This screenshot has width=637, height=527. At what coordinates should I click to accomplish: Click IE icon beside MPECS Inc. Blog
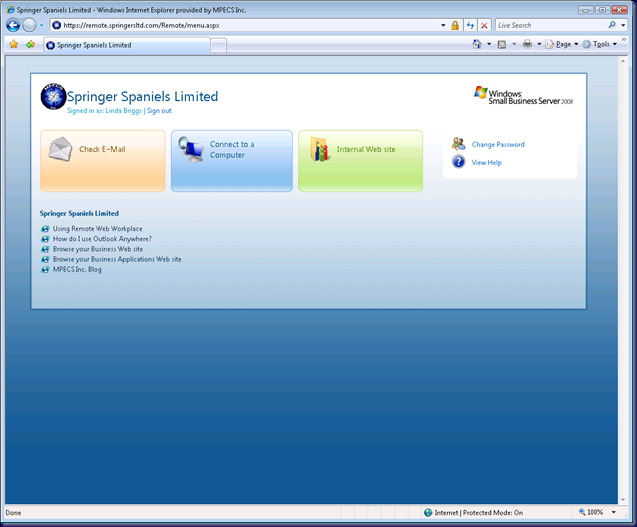[x=45, y=269]
